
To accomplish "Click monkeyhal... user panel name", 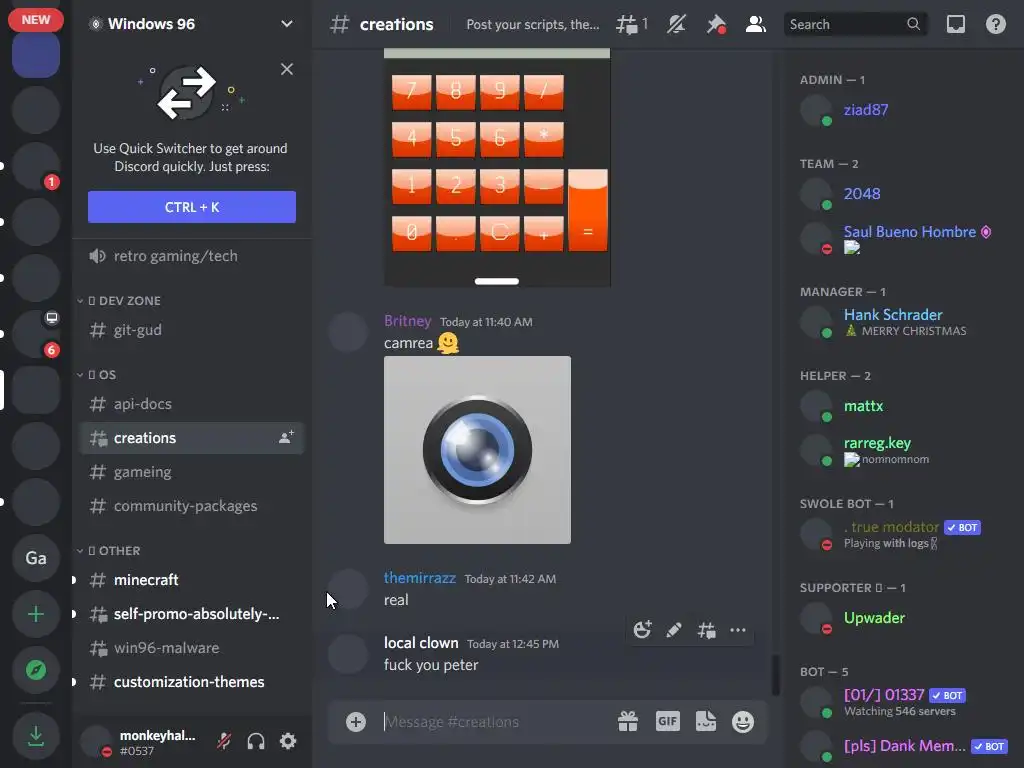I will 157,735.
